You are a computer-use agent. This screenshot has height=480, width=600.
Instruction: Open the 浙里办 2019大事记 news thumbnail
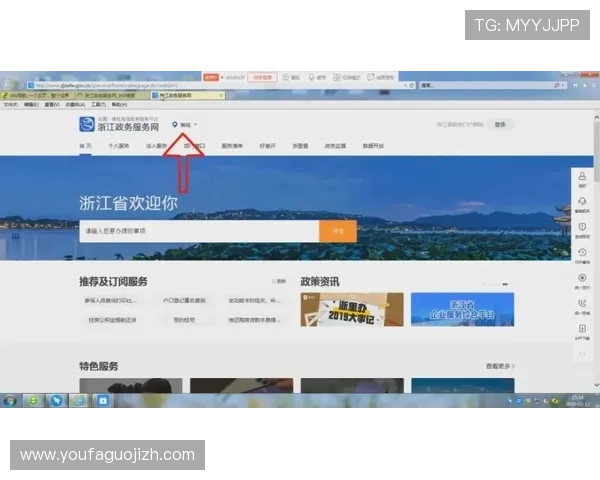click(x=352, y=310)
